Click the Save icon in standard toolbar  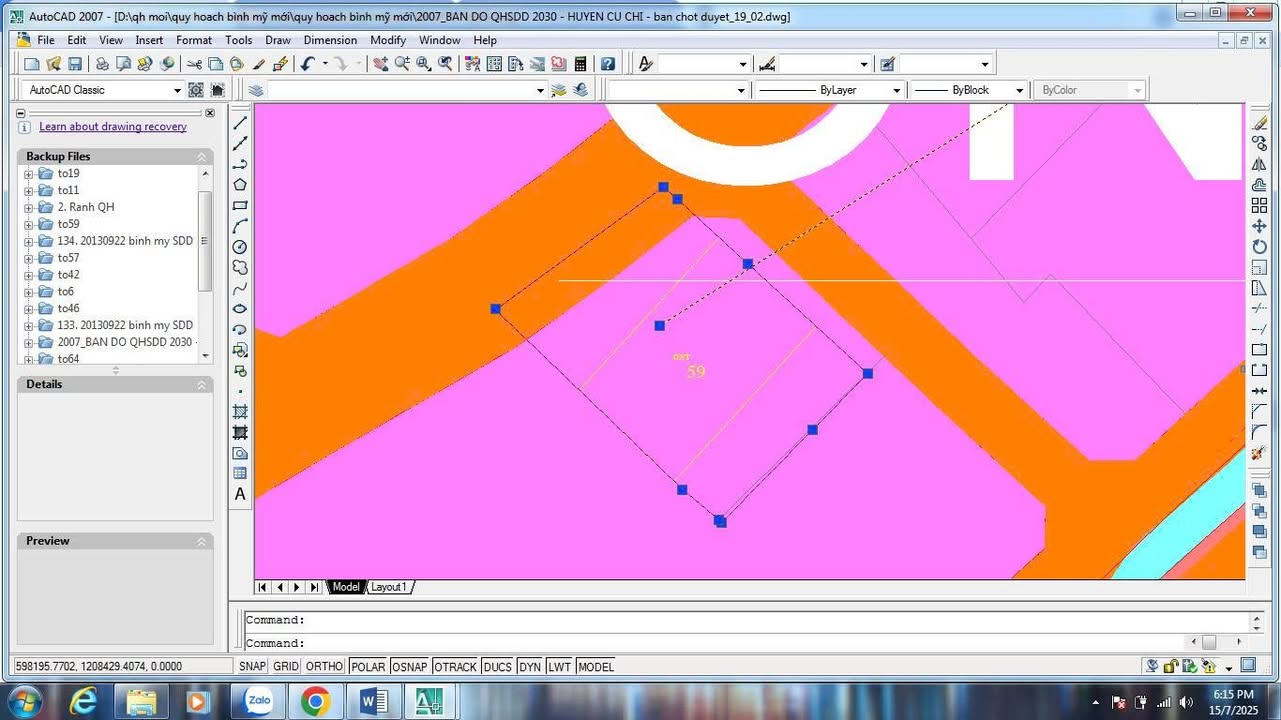75,64
